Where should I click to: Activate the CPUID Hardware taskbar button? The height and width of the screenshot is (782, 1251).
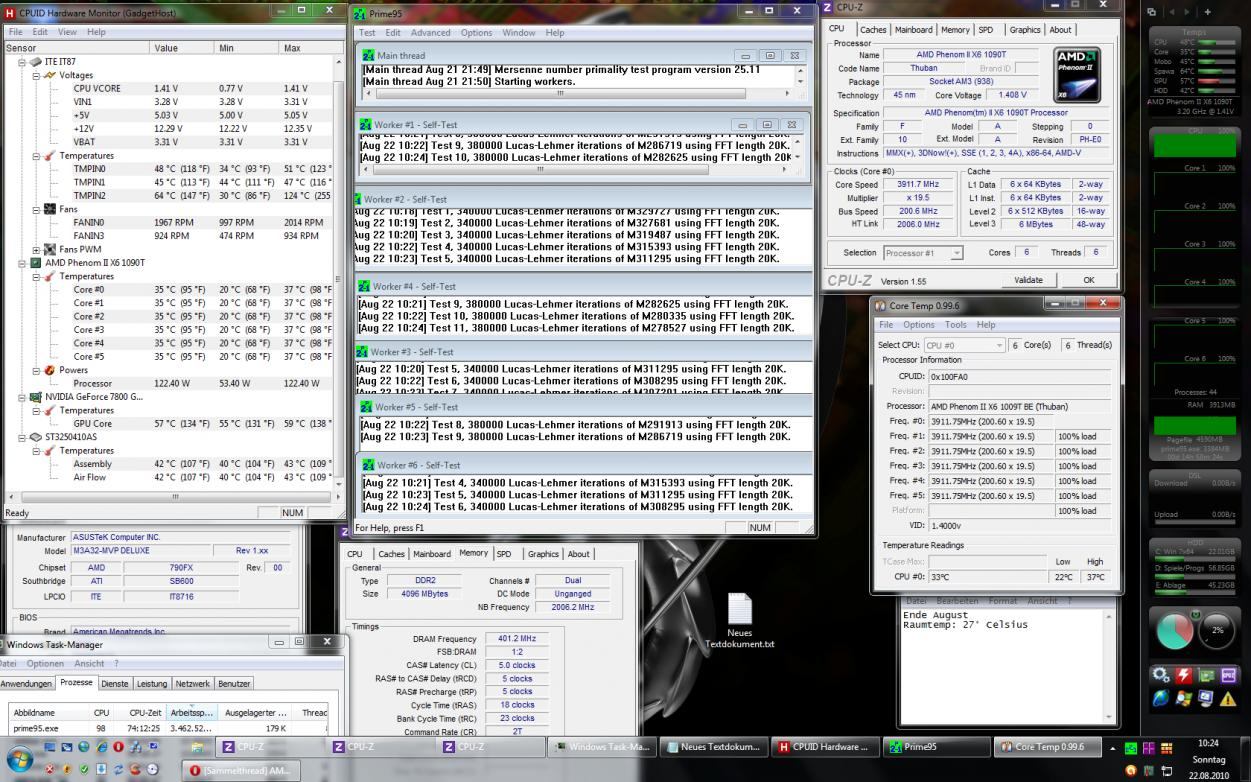click(x=823, y=747)
